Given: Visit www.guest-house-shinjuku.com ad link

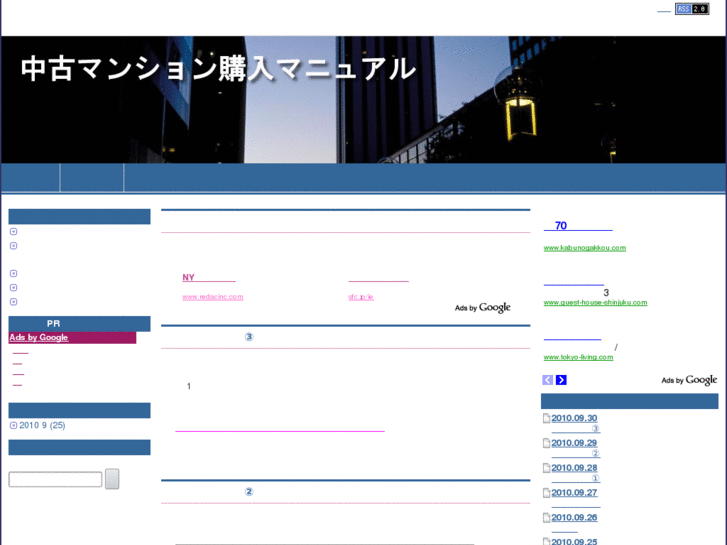Looking at the screenshot, I should pyautogui.click(x=595, y=302).
